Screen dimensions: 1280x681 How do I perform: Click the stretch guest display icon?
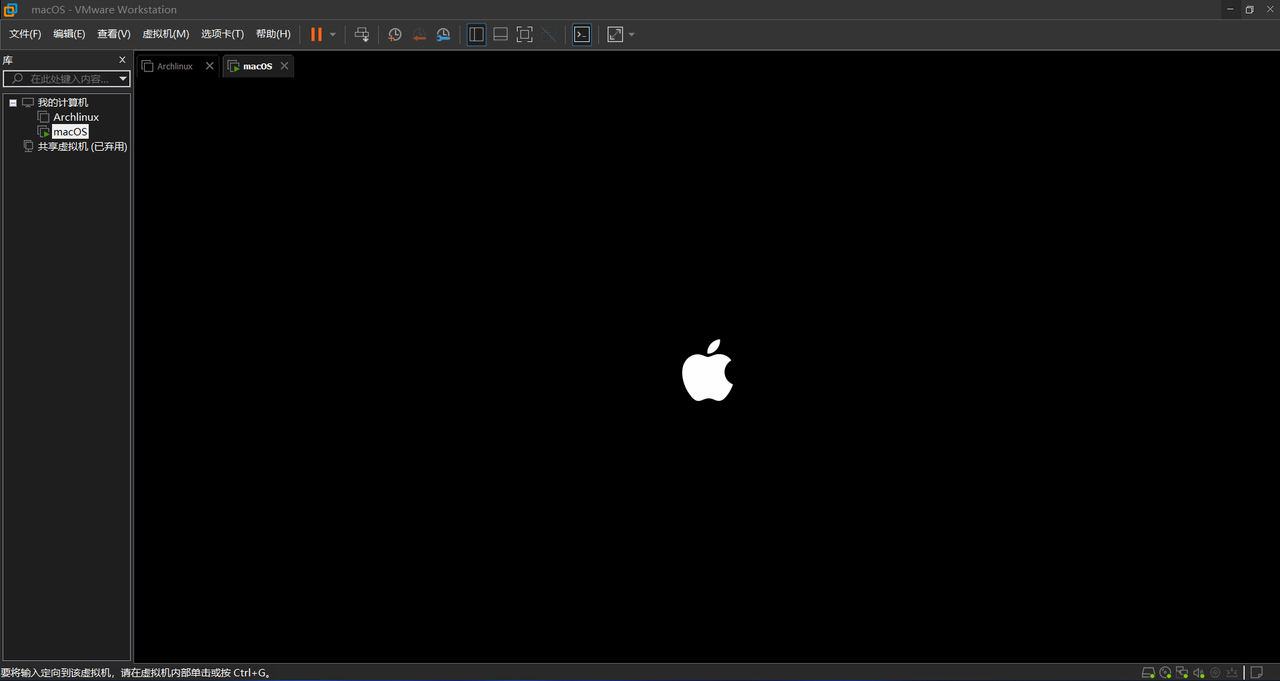(615, 34)
